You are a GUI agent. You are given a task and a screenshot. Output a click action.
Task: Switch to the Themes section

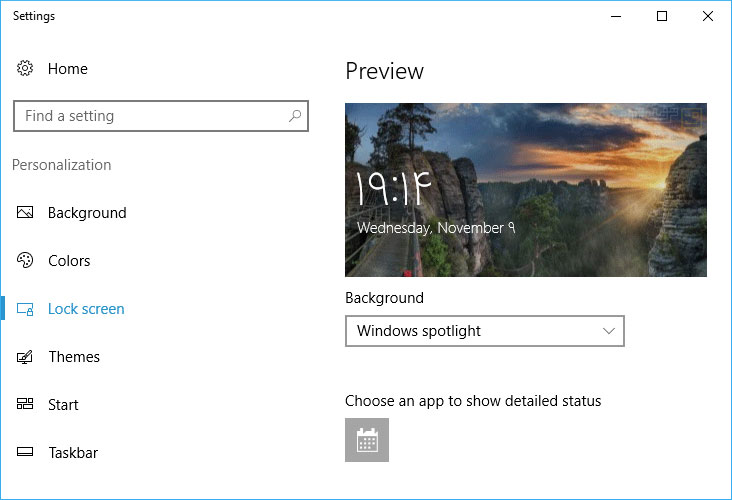pyautogui.click(x=74, y=357)
